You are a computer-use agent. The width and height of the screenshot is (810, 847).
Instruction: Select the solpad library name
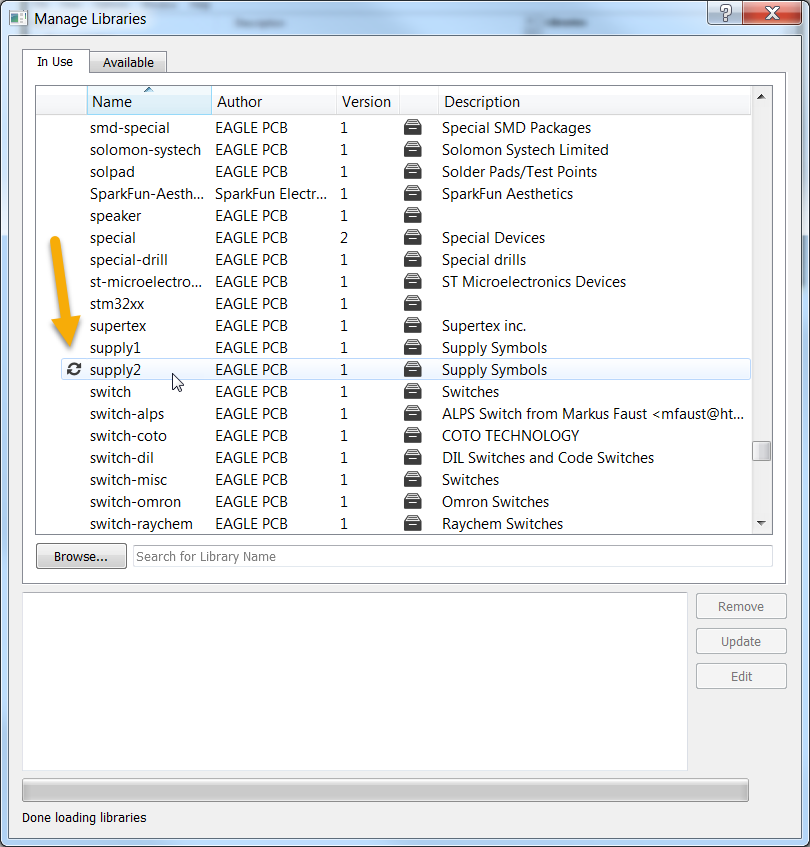coord(112,172)
